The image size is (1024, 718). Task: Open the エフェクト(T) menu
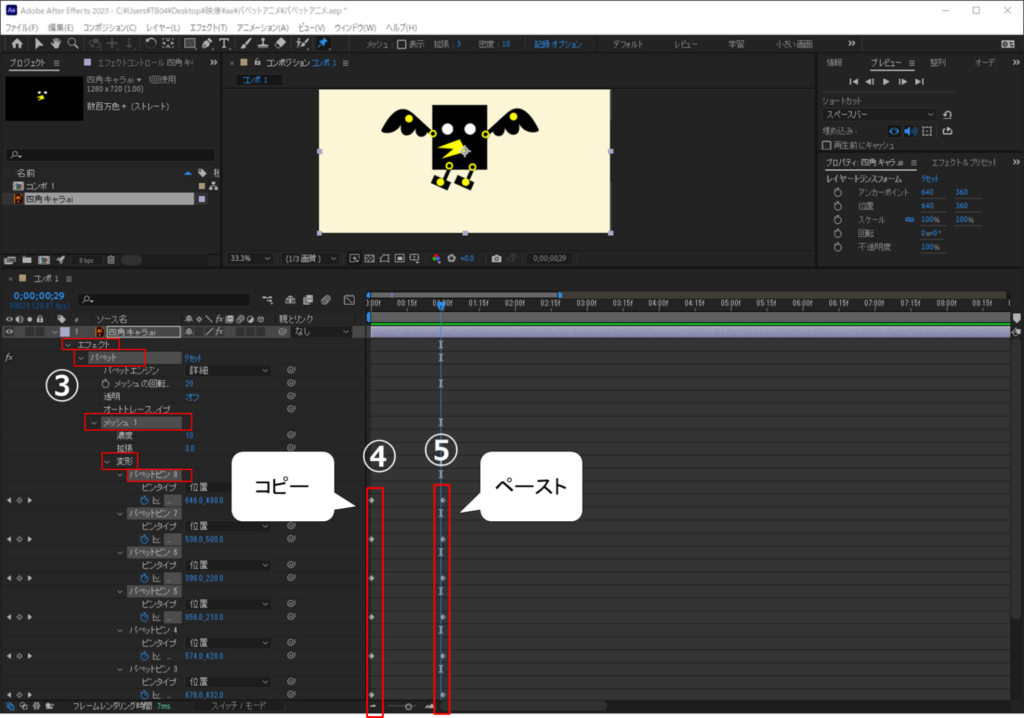(x=209, y=27)
